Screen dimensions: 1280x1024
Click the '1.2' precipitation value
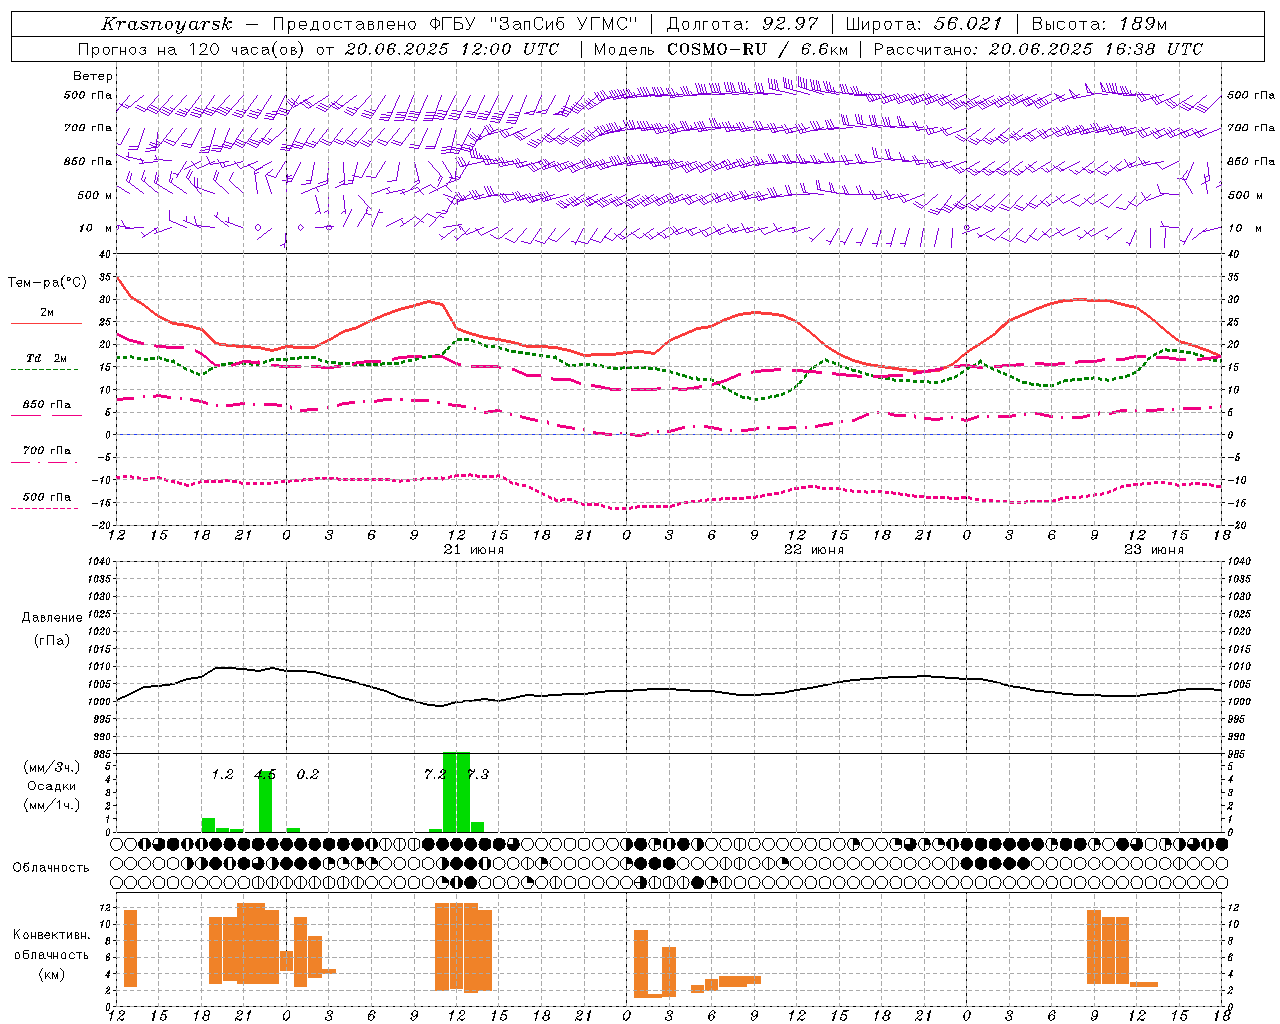222,774
